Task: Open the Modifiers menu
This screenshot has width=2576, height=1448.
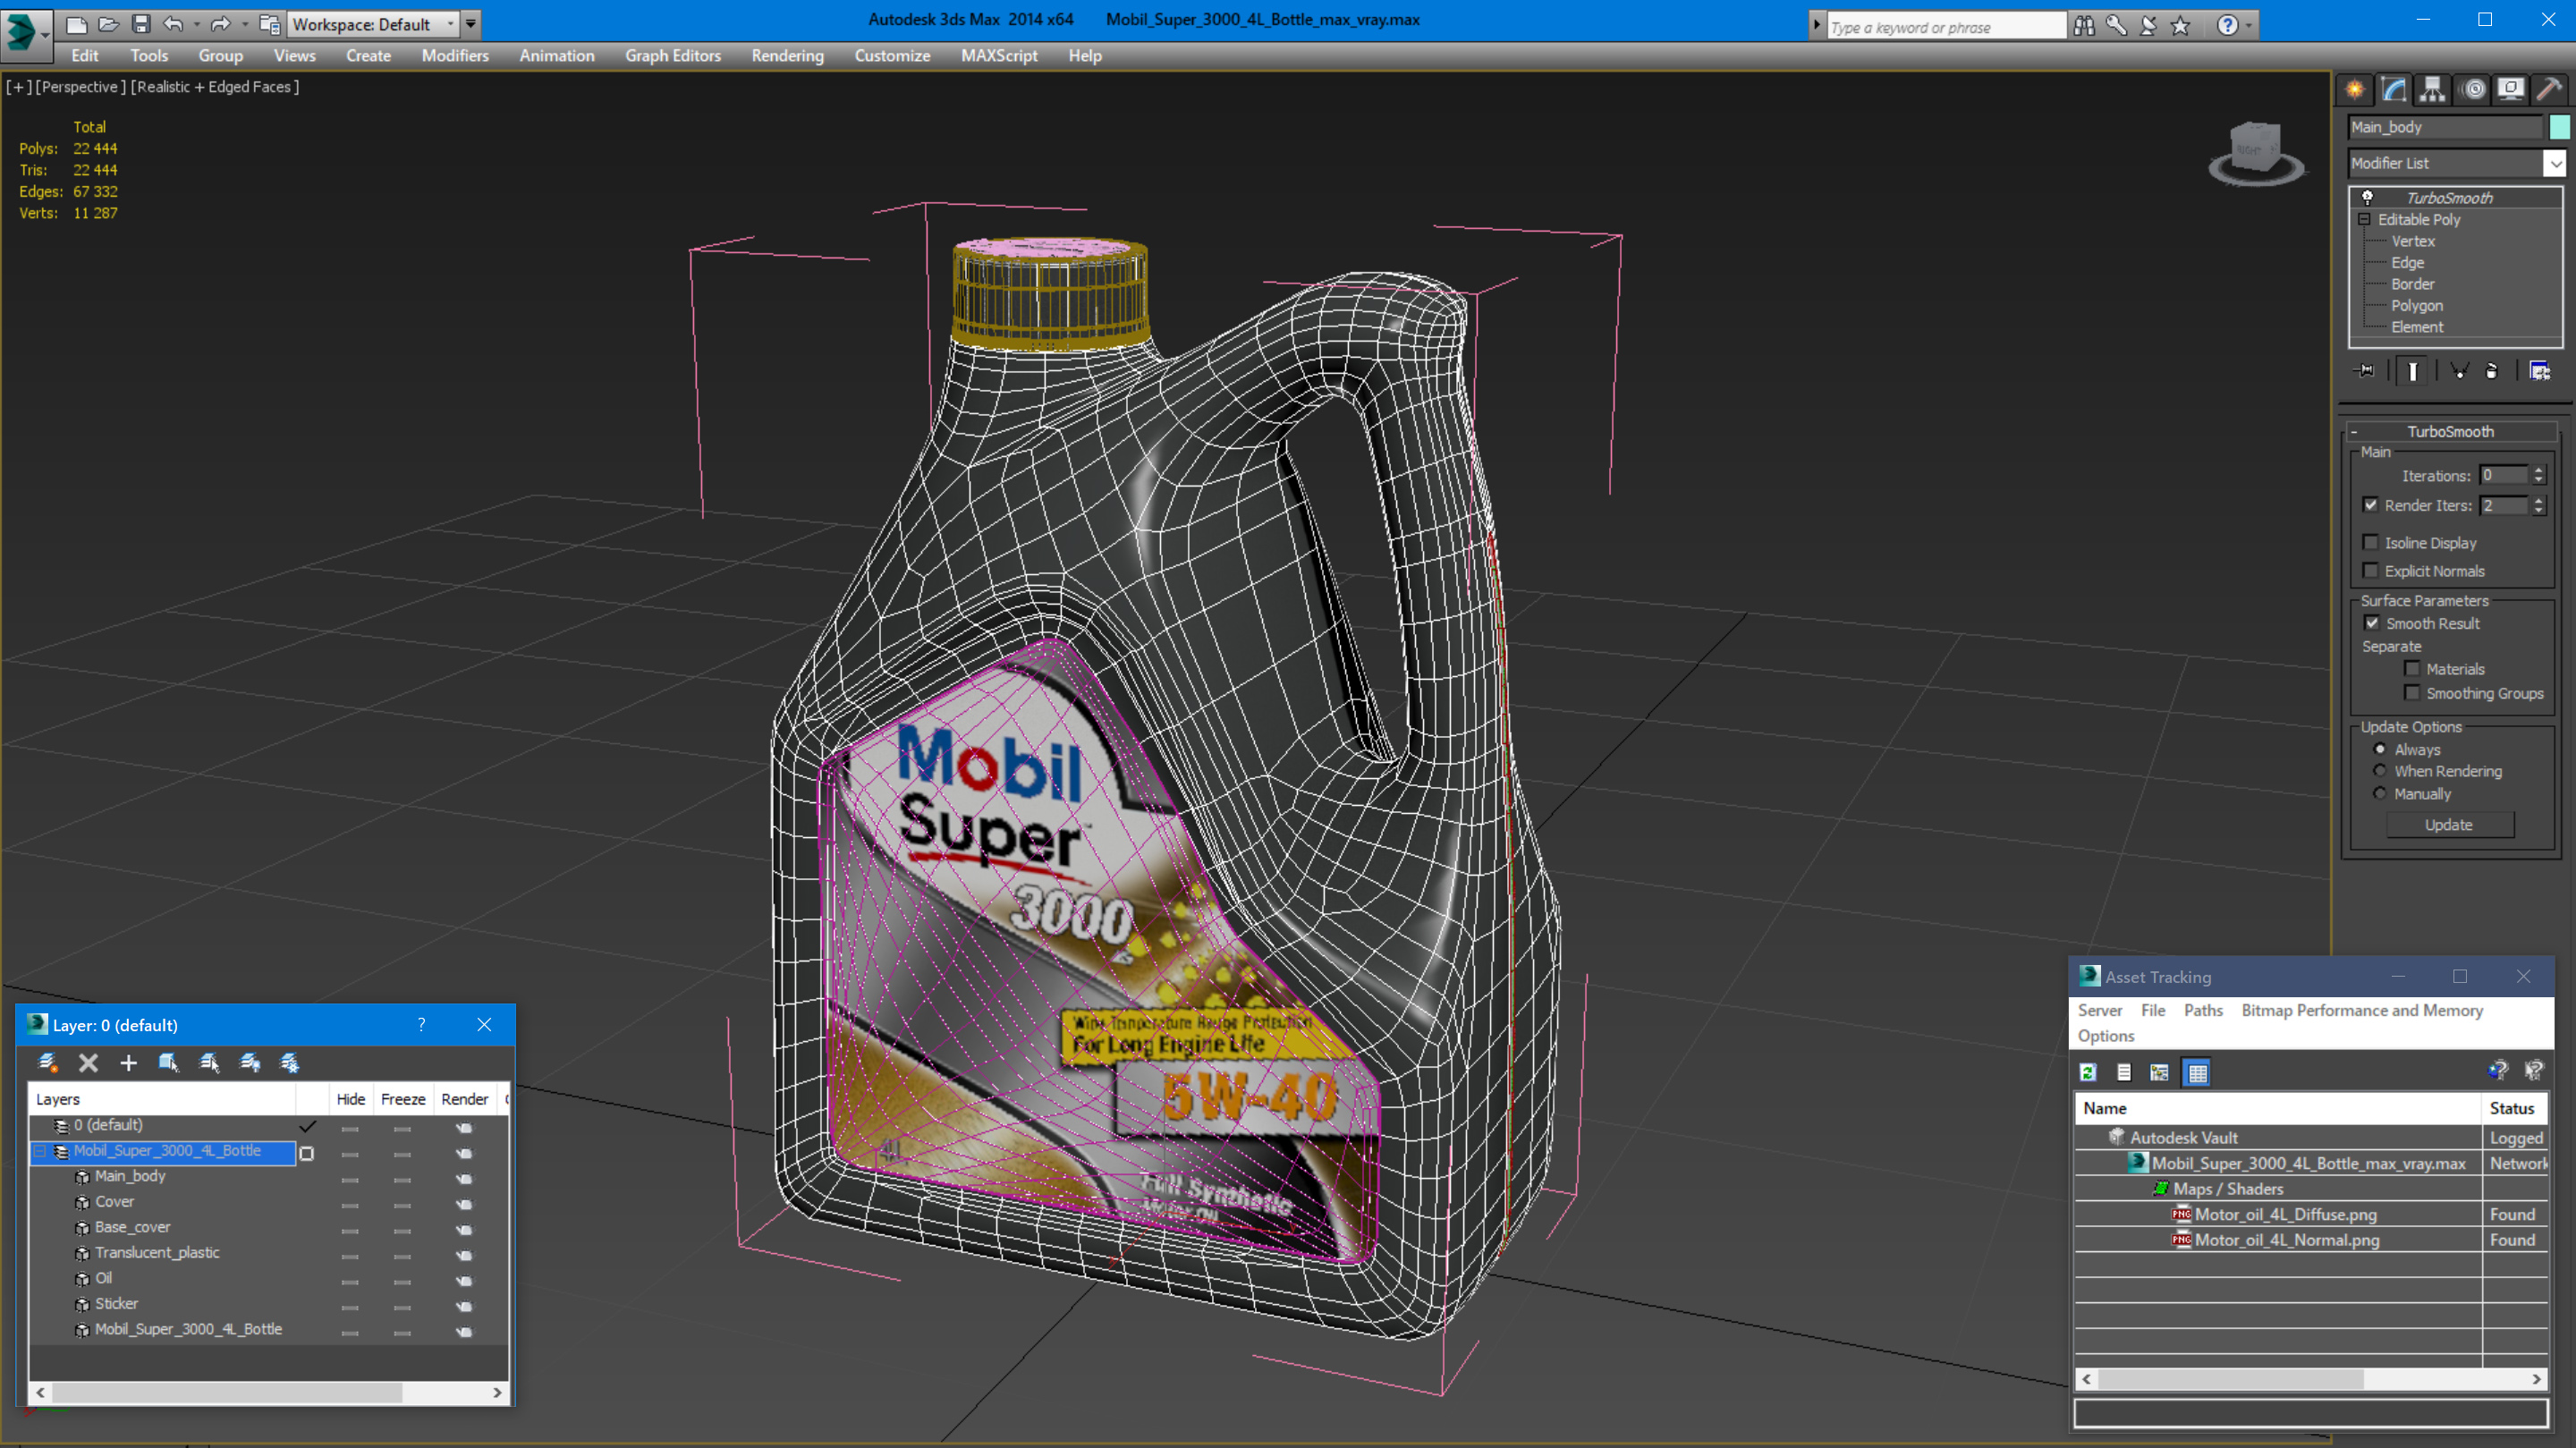Action: [x=455, y=56]
